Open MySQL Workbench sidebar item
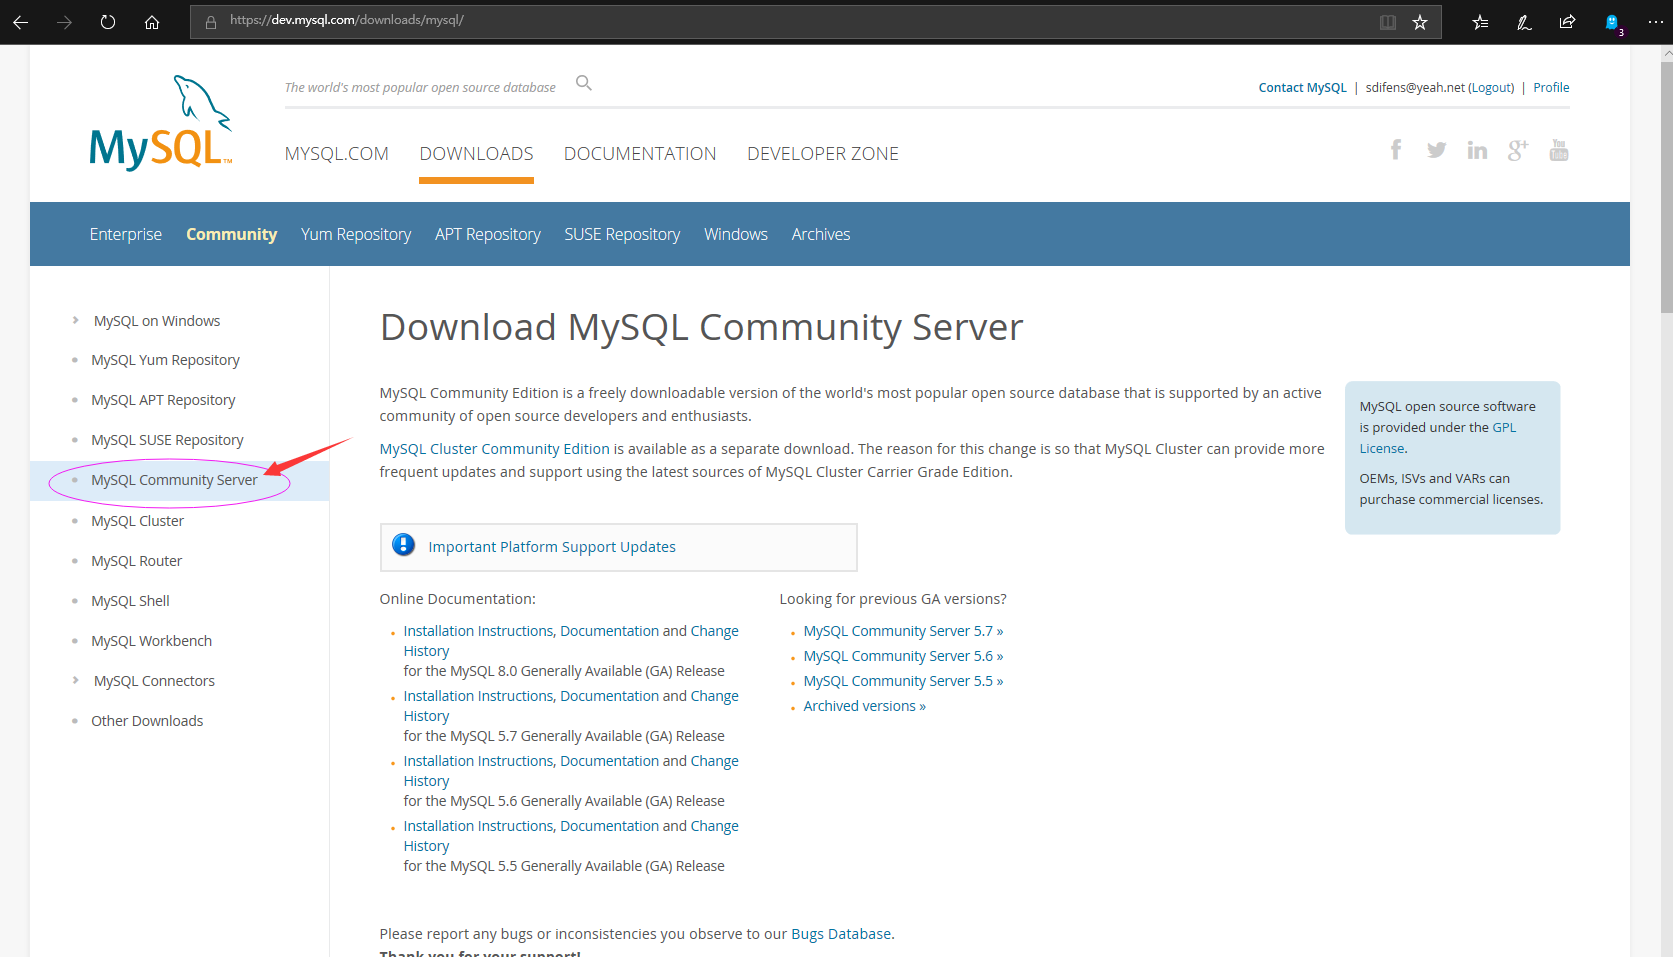The height and width of the screenshot is (957, 1673). click(152, 641)
